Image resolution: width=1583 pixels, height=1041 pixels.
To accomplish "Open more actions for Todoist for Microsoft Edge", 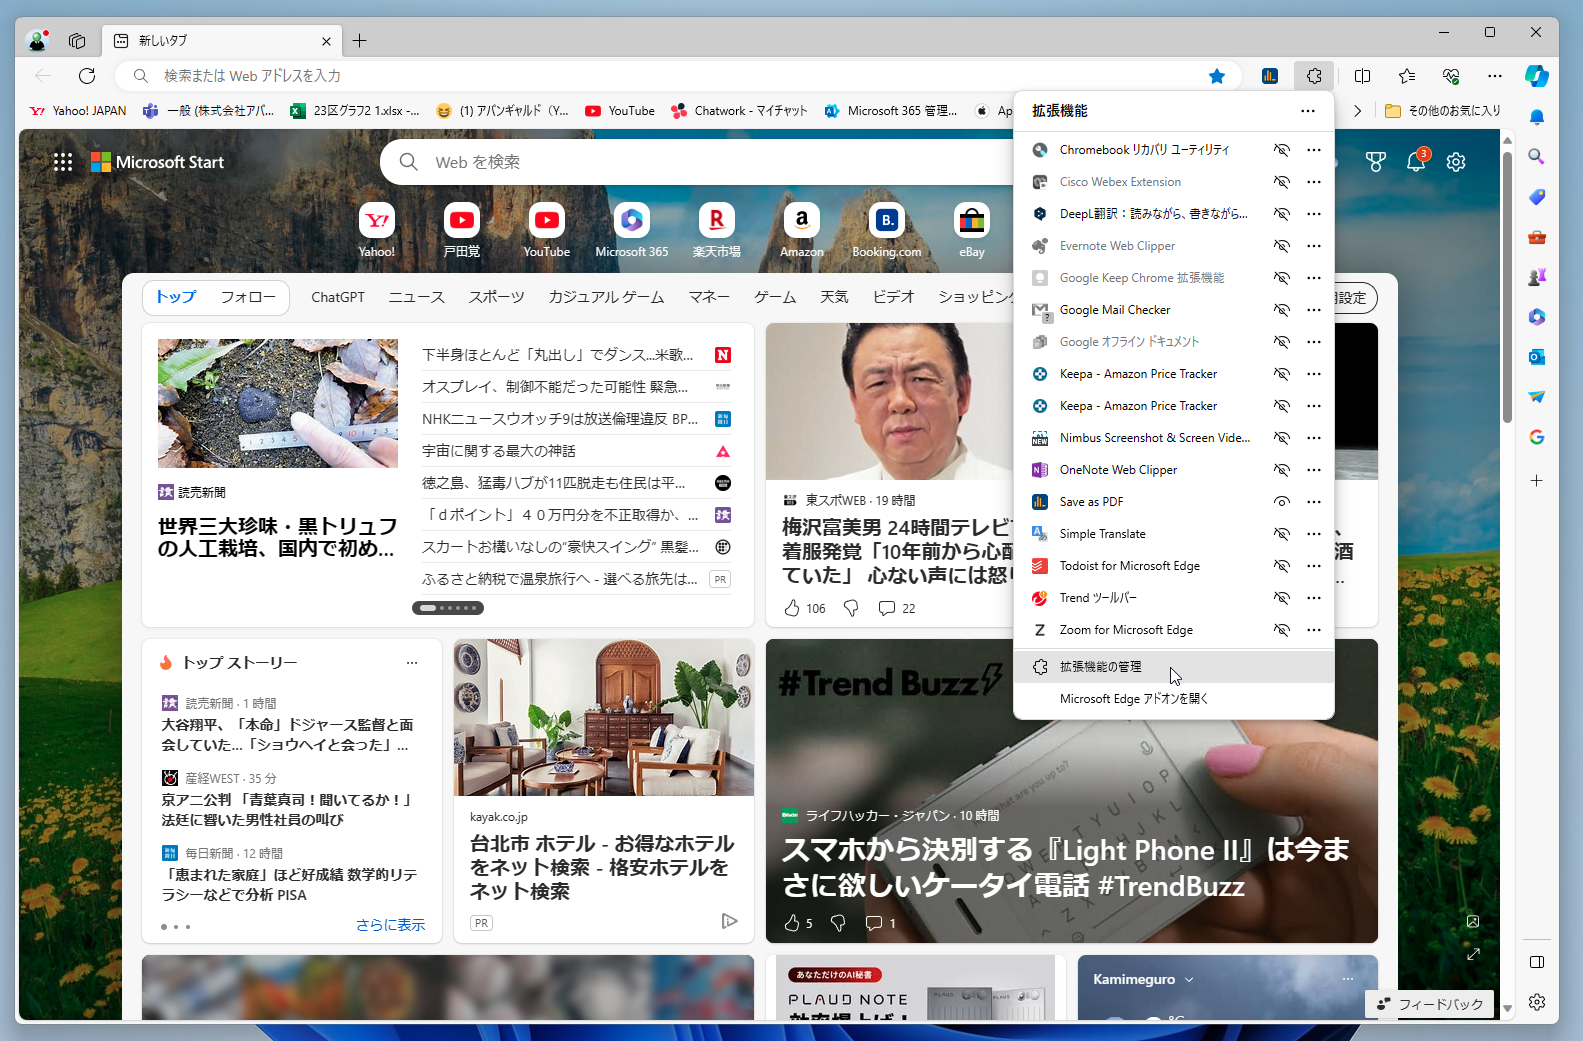I will (1314, 566).
